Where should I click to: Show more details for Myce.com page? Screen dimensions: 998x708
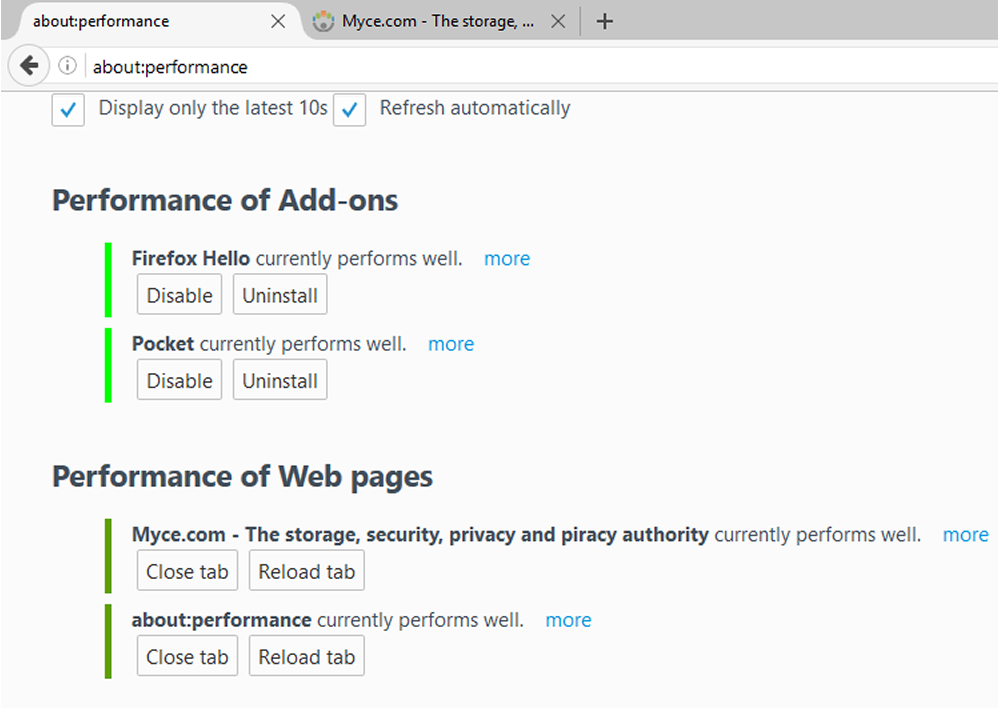coord(966,535)
